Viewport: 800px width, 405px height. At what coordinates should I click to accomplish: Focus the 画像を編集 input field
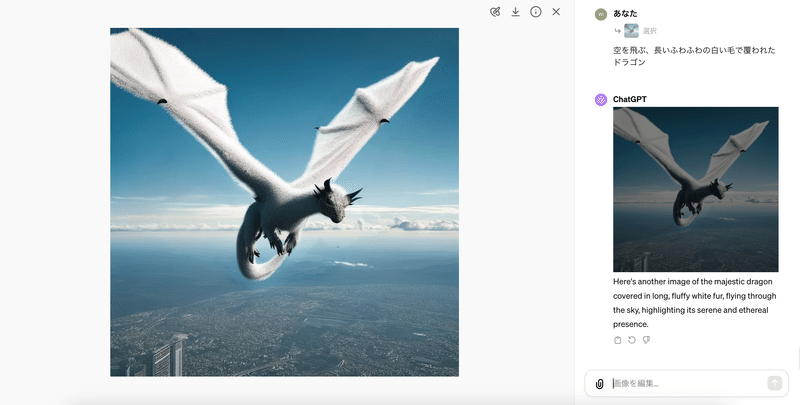pyautogui.click(x=687, y=384)
